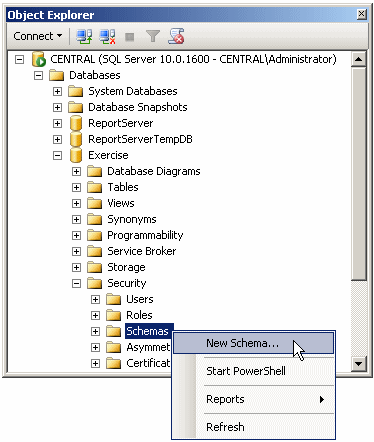
Task: Expand the Tables node
Action: coord(77,188)
